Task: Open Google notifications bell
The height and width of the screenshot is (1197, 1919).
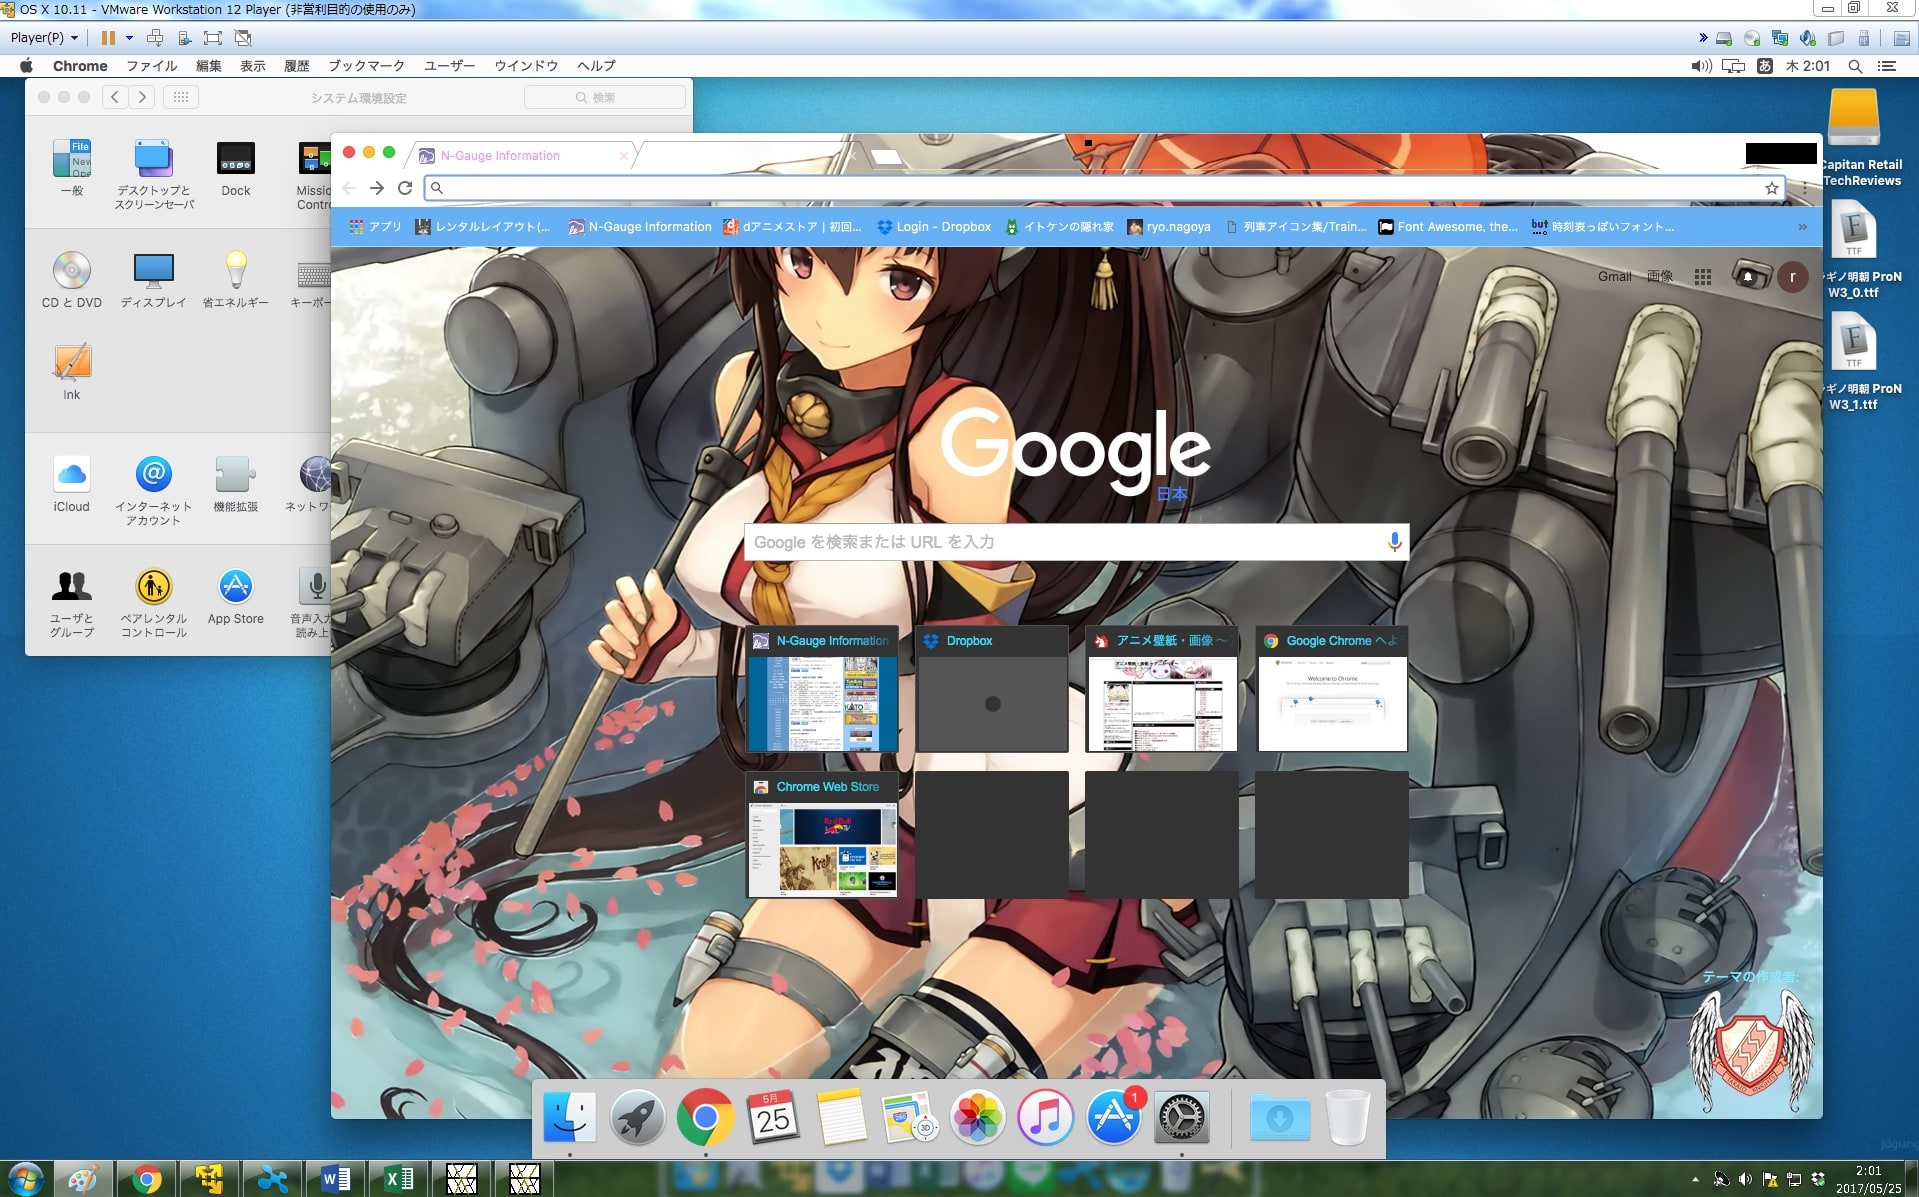Action: click(x=1748, y=276)
